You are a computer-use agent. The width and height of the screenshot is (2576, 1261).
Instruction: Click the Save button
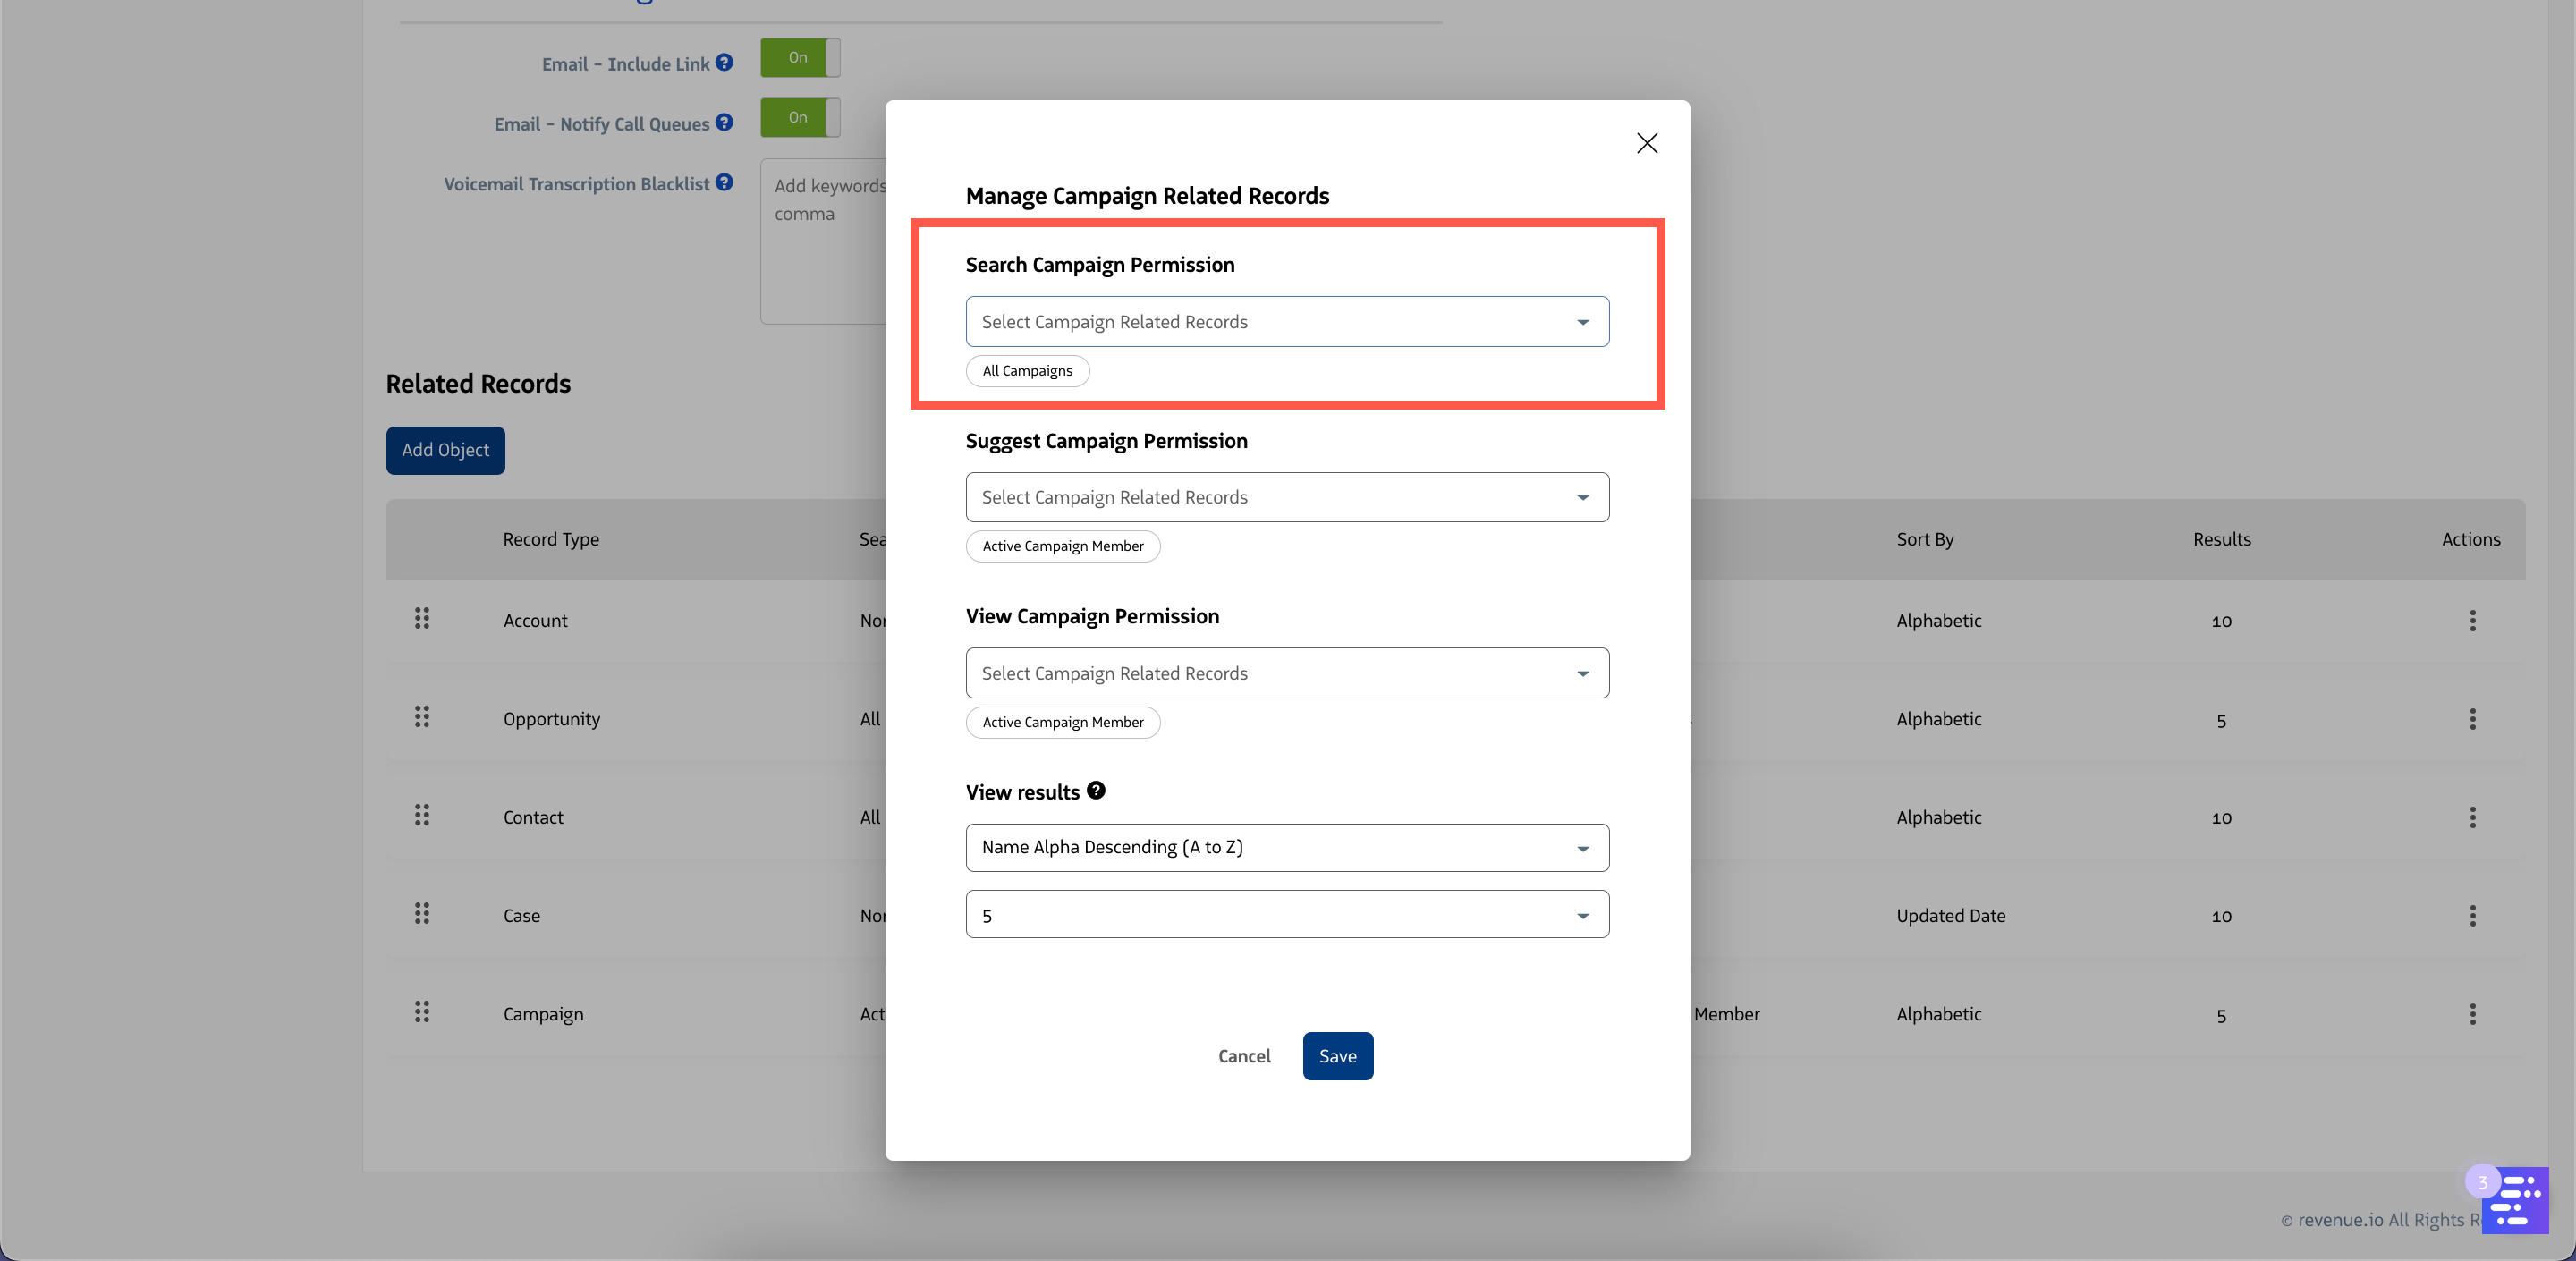click(x=1337, y=1056)
